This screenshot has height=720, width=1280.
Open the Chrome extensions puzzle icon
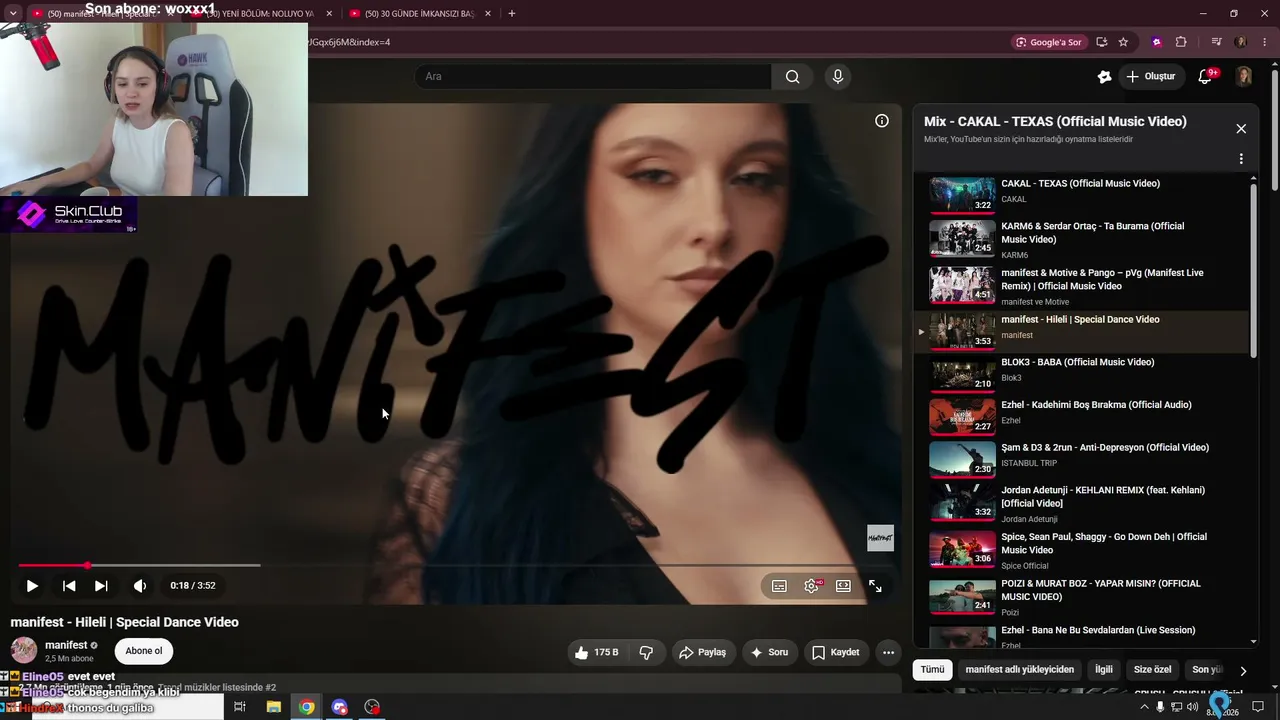1181,42
